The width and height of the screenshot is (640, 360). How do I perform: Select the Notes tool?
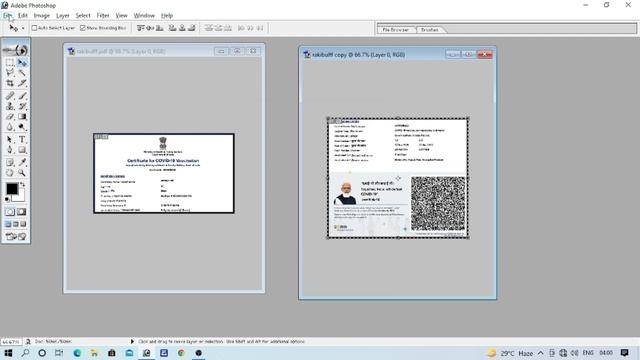(x=10, y=162)
